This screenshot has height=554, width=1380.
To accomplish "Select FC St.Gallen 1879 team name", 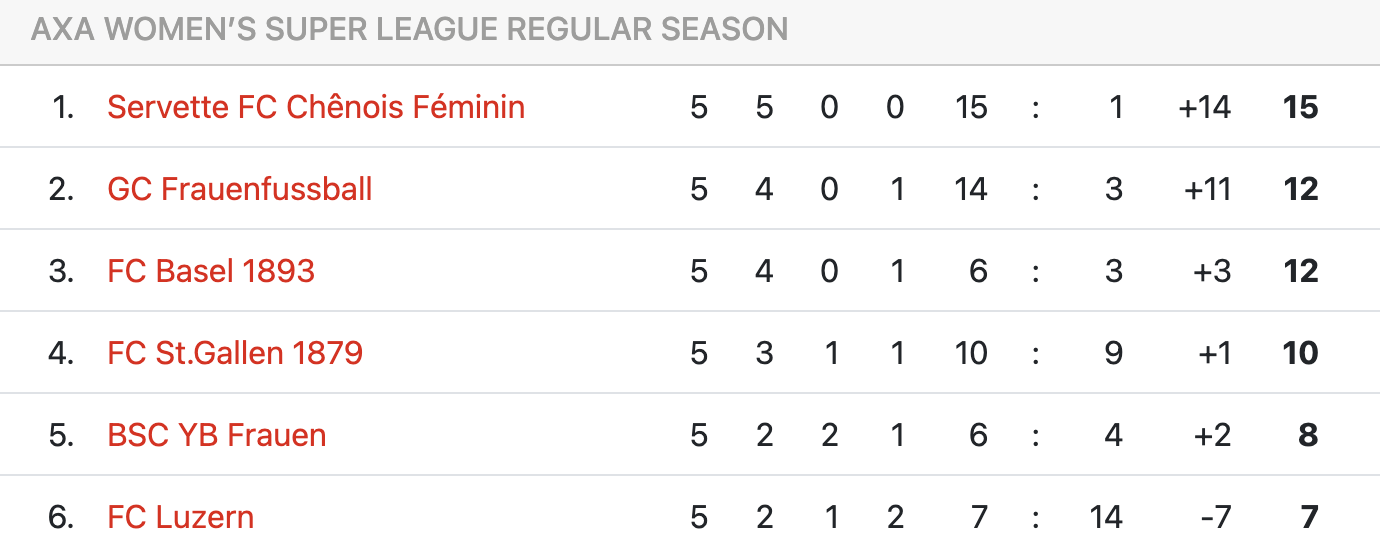I will (235, 353).
